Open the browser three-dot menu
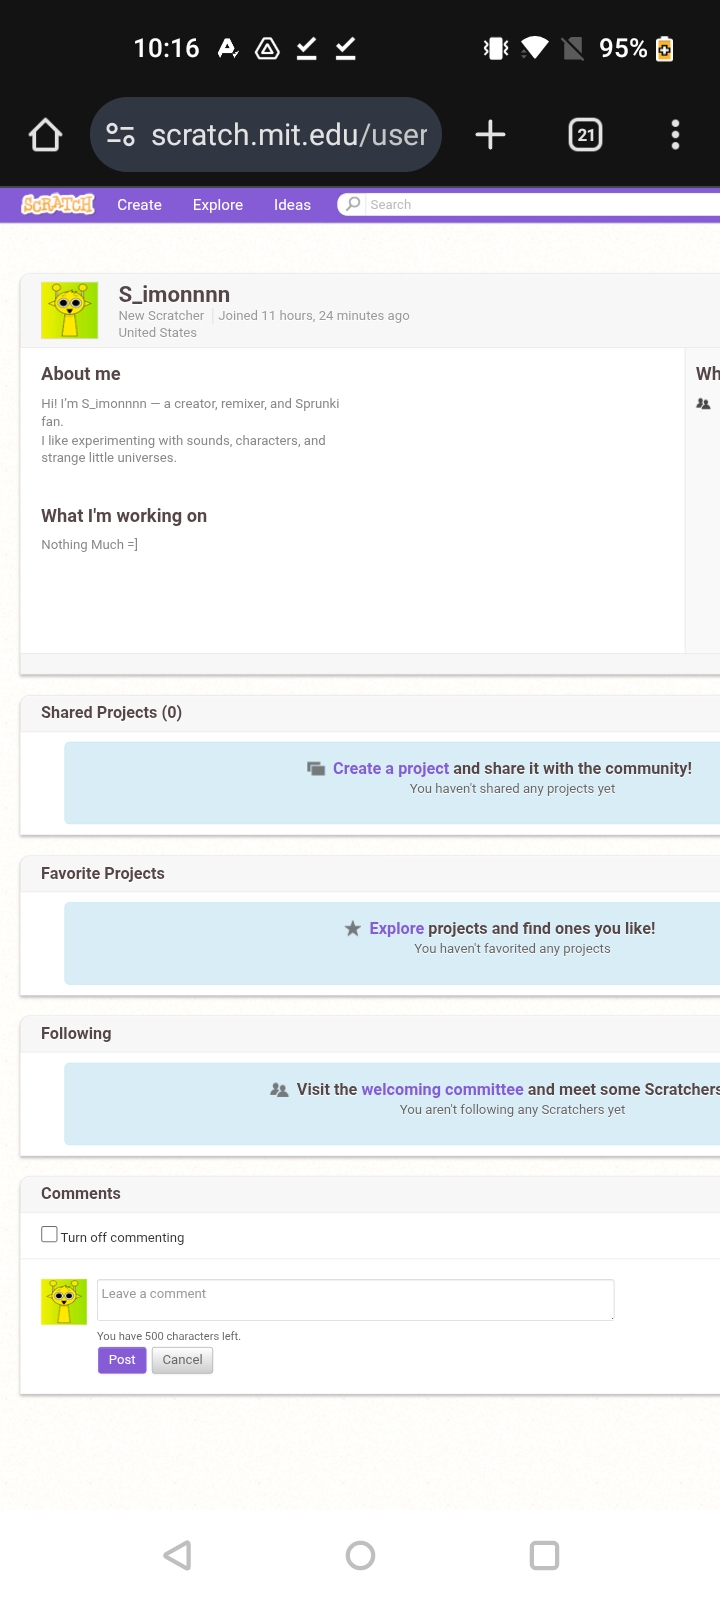The image size is (720, 1600). (x=675, y=135)
